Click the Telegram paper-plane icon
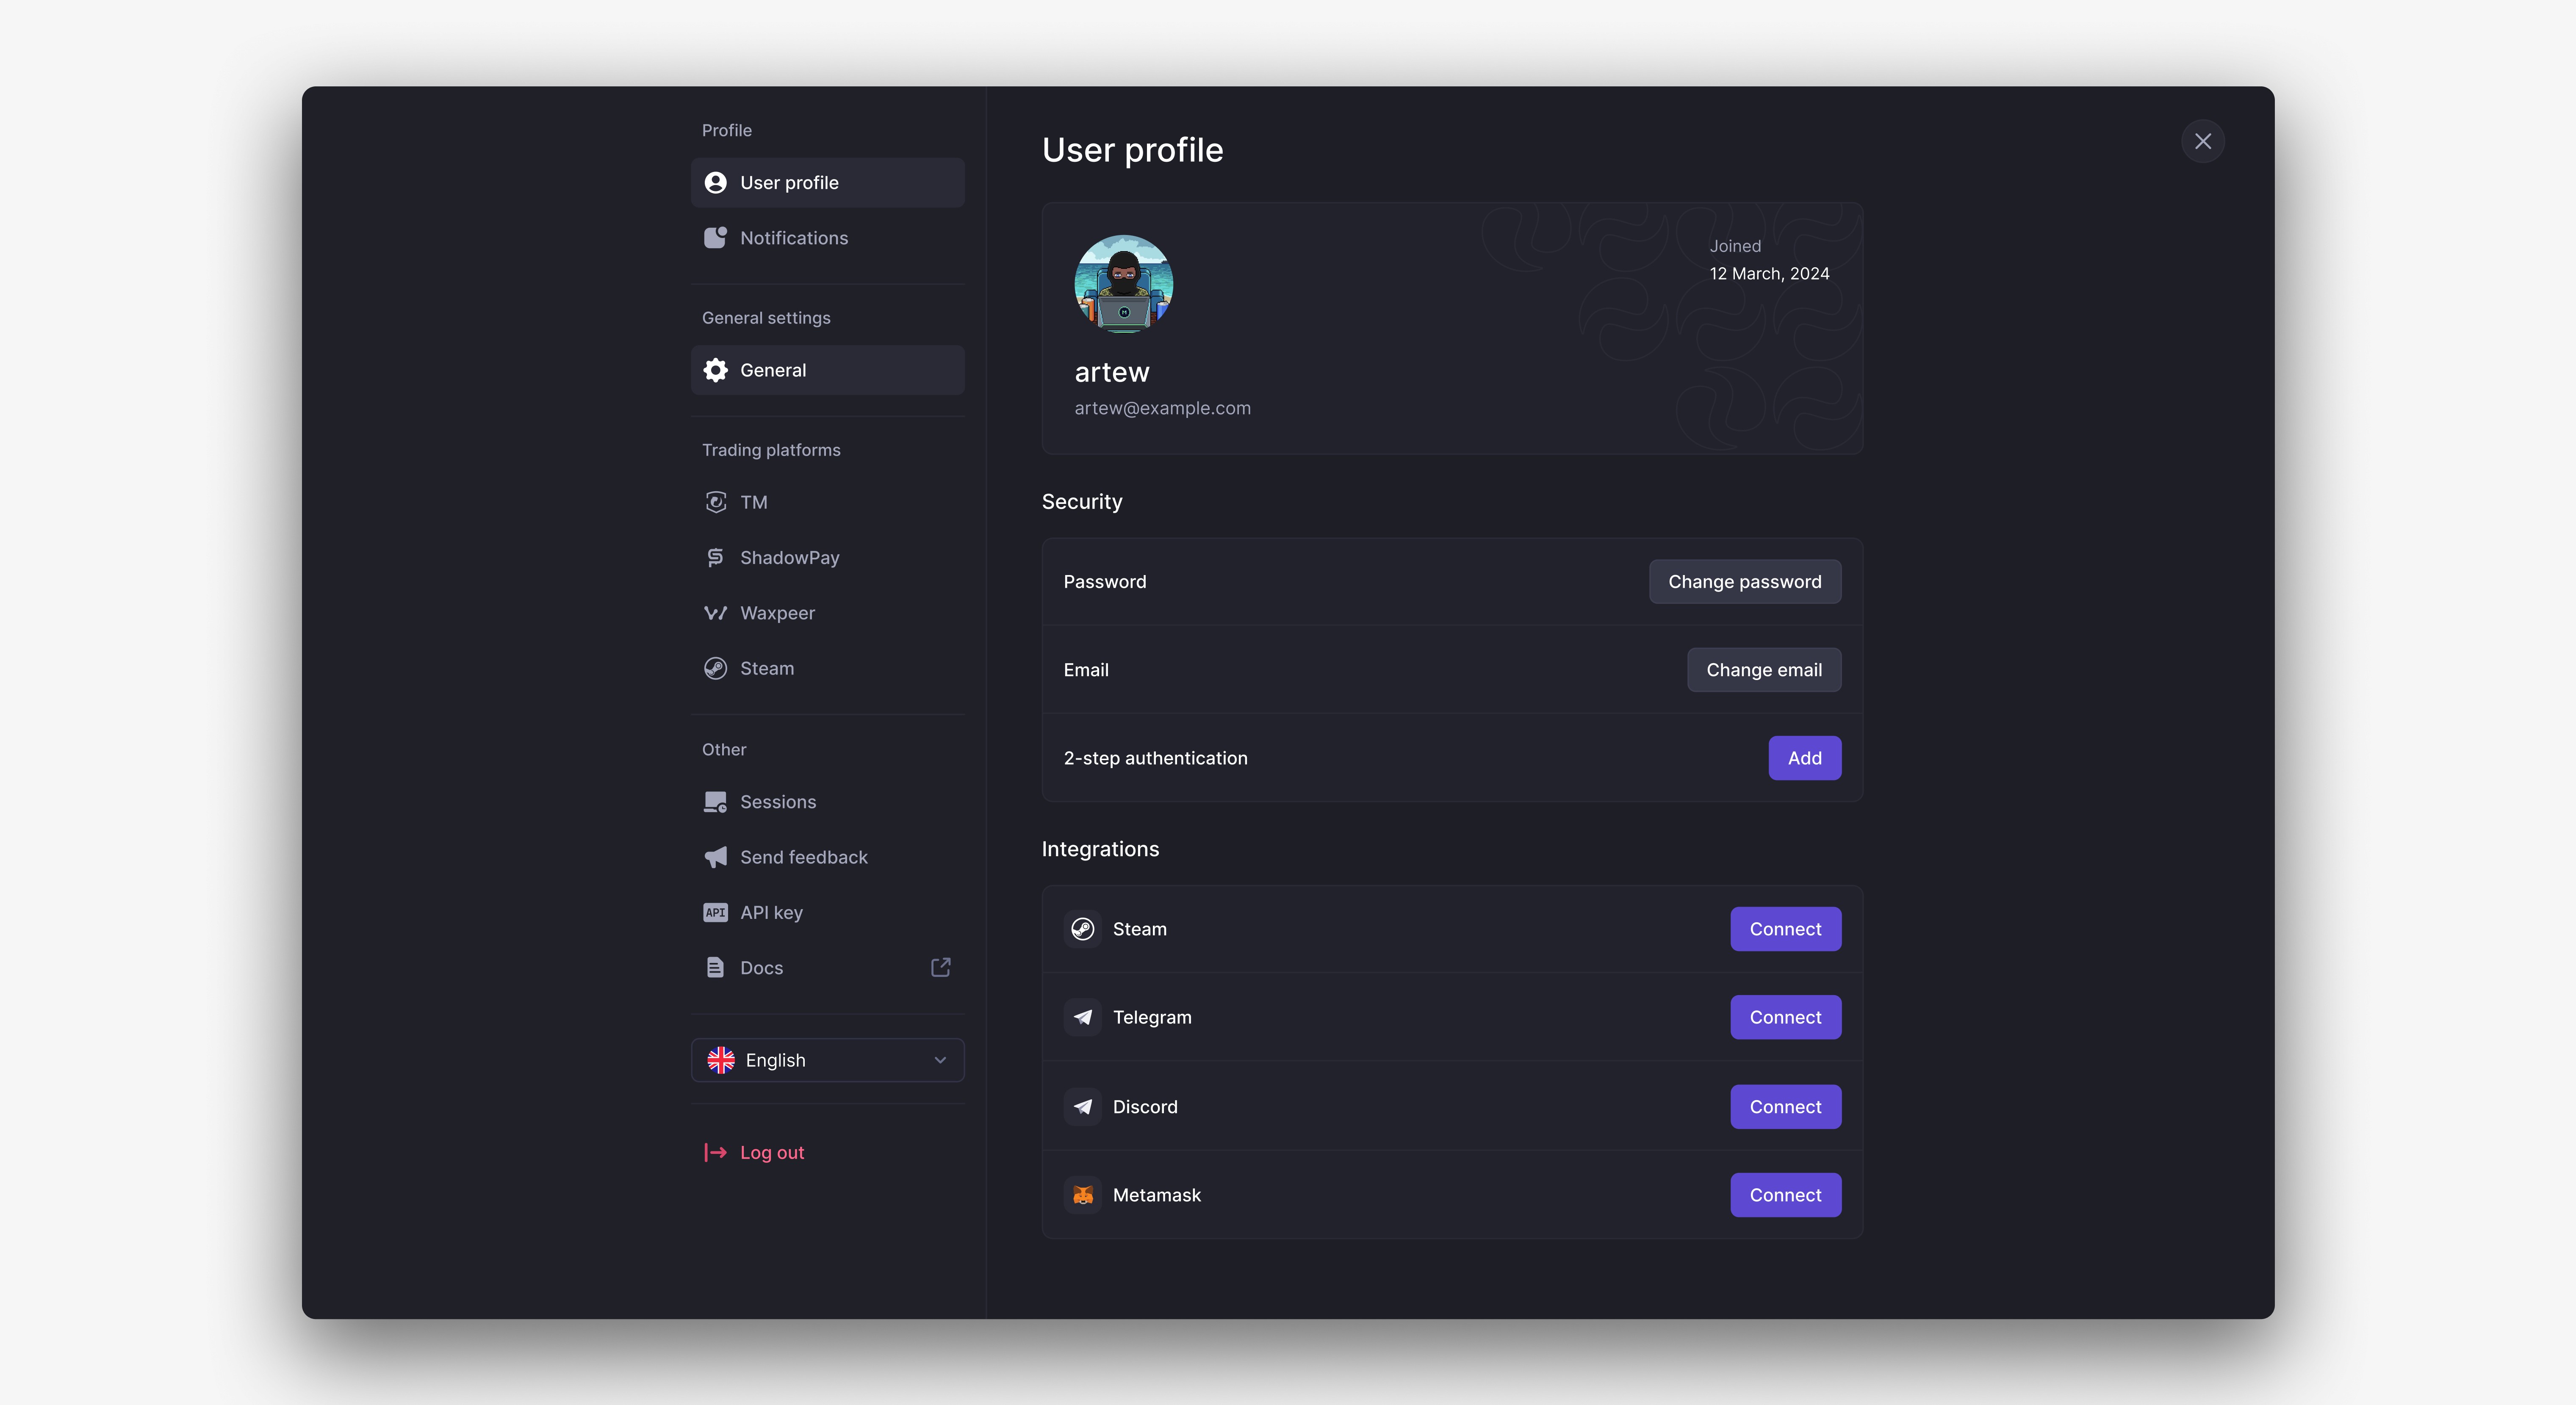2576x1405 pixels. pos(1082,1017)
